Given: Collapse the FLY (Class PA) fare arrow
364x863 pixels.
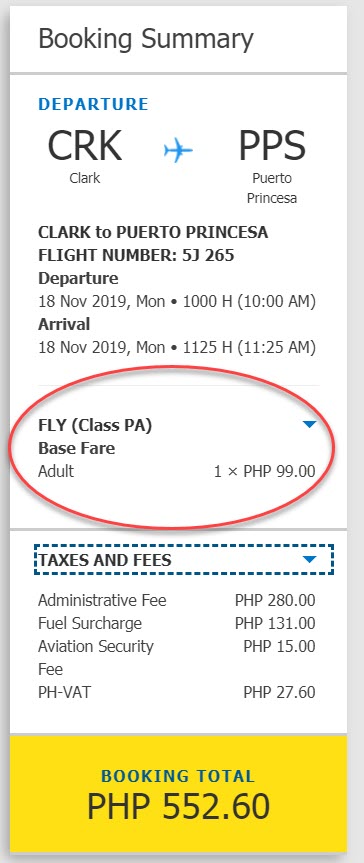Looking at the screenshot, I should (x=309, y=424).
